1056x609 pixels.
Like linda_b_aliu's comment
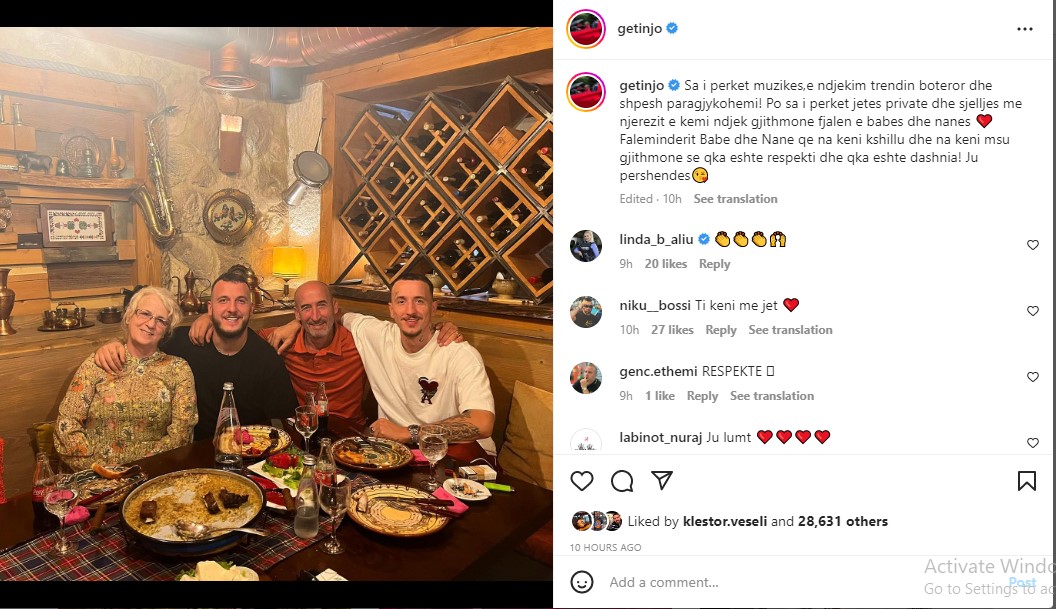(1032, 245)
